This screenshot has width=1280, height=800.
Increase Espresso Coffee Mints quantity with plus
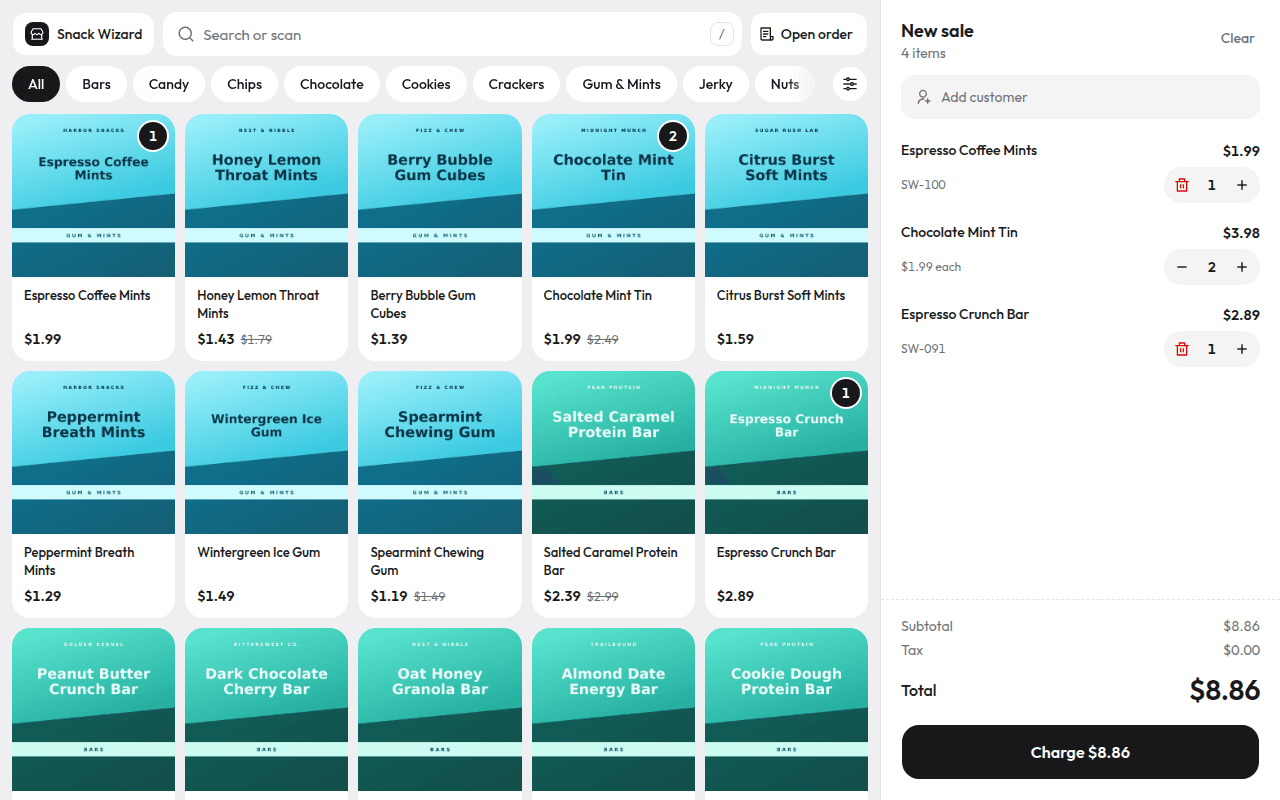1242,185
